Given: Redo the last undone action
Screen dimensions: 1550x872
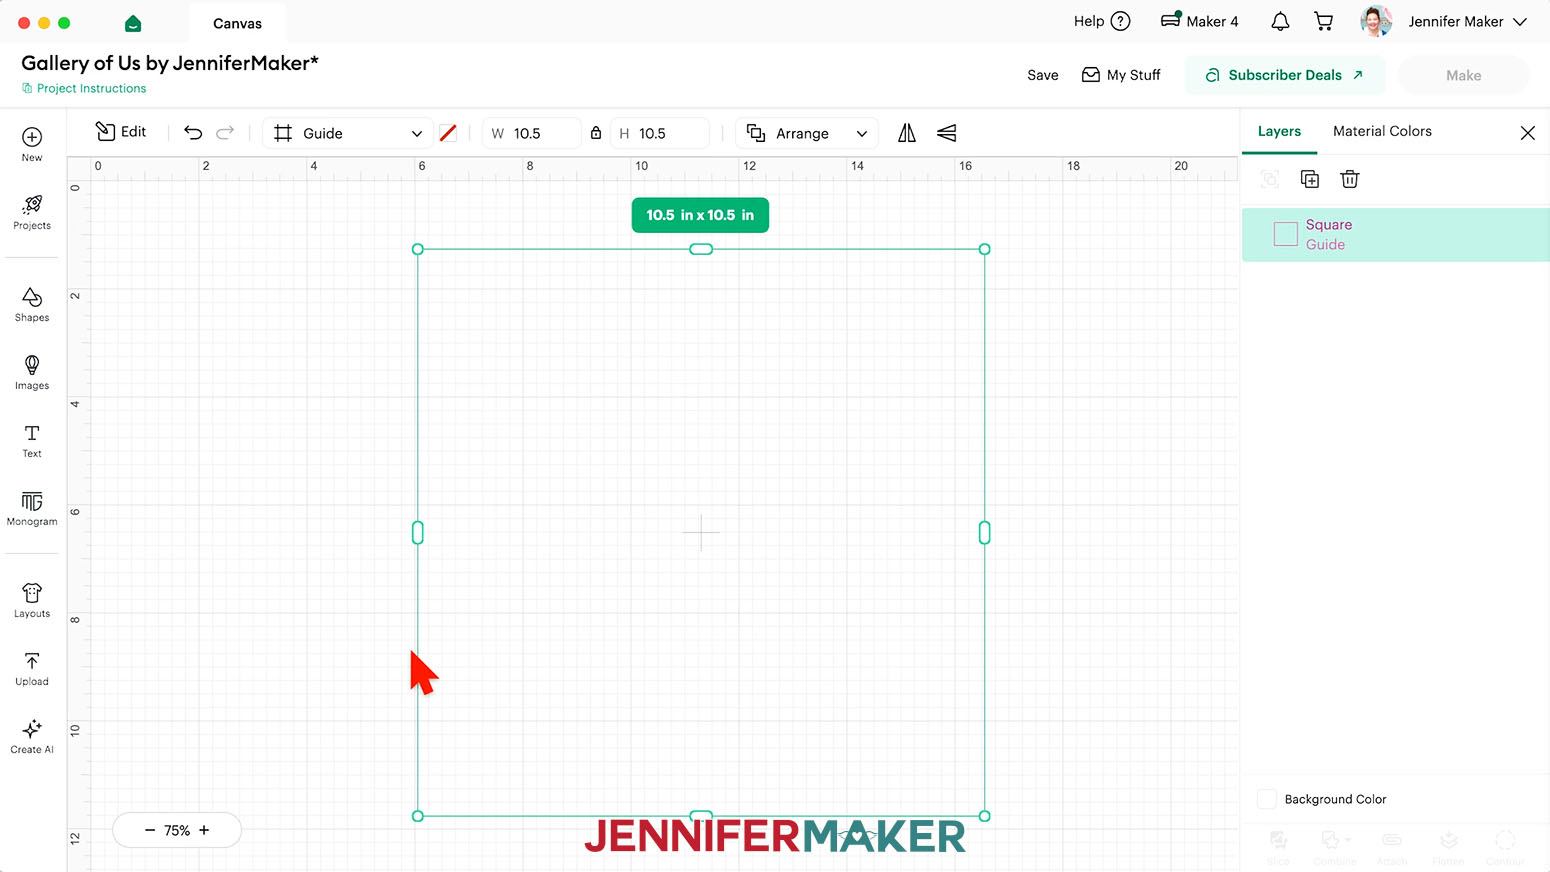Looking at the screenshot, I should tap(225, 133).
